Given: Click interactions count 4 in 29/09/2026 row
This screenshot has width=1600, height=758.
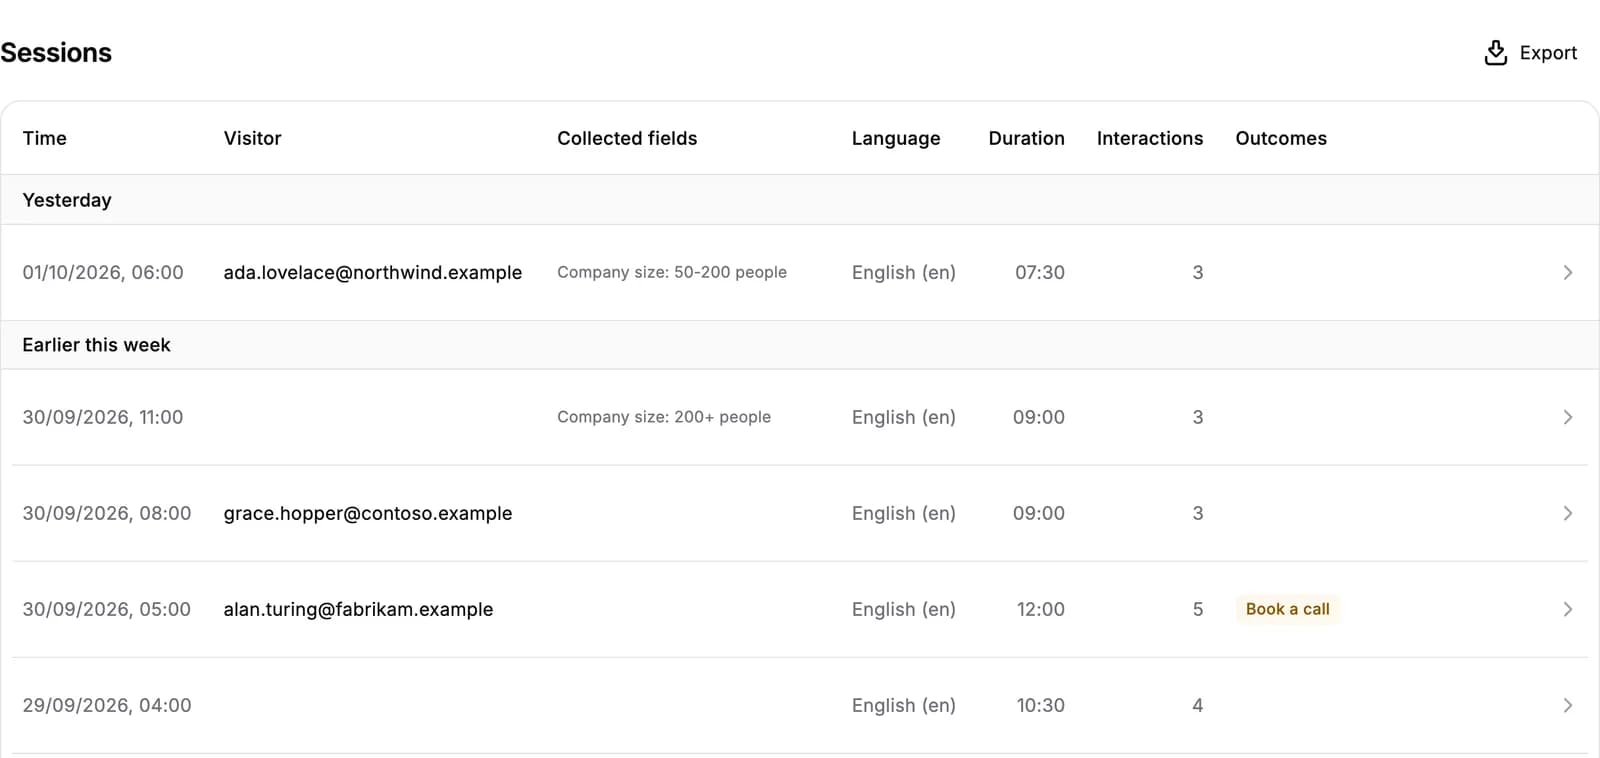Looking at the screenshot, I should pos(1197,705).
